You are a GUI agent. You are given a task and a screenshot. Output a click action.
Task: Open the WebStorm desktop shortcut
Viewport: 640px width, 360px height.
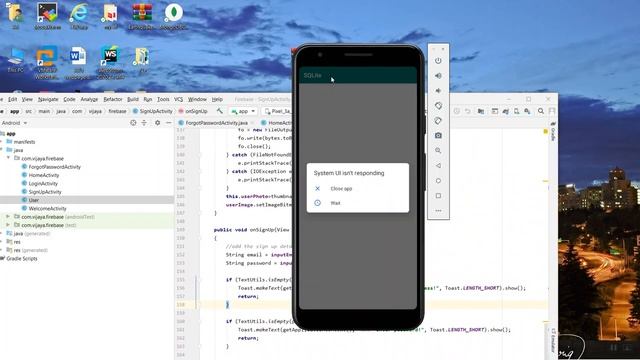110,62
